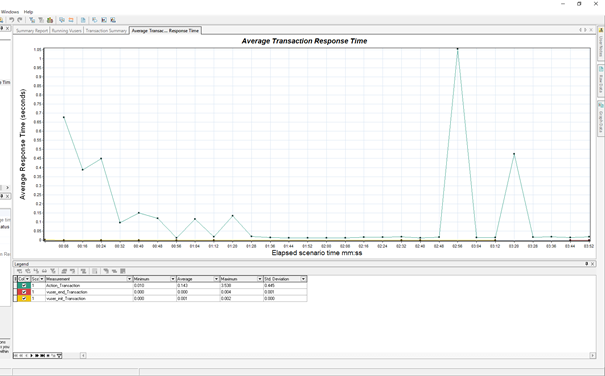Open the User Notes side panel
This screenshot has width=605, height=376.
click(601, 43)
